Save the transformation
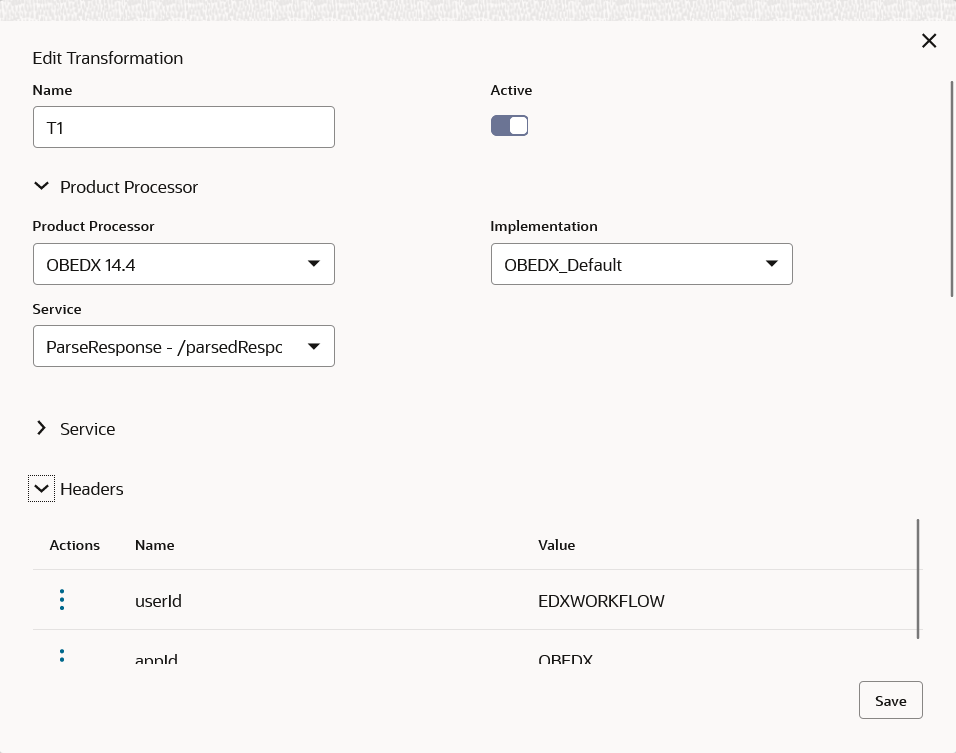Viewport: 956px width, 753px height. pyautogui.click(x=890, y=700)
